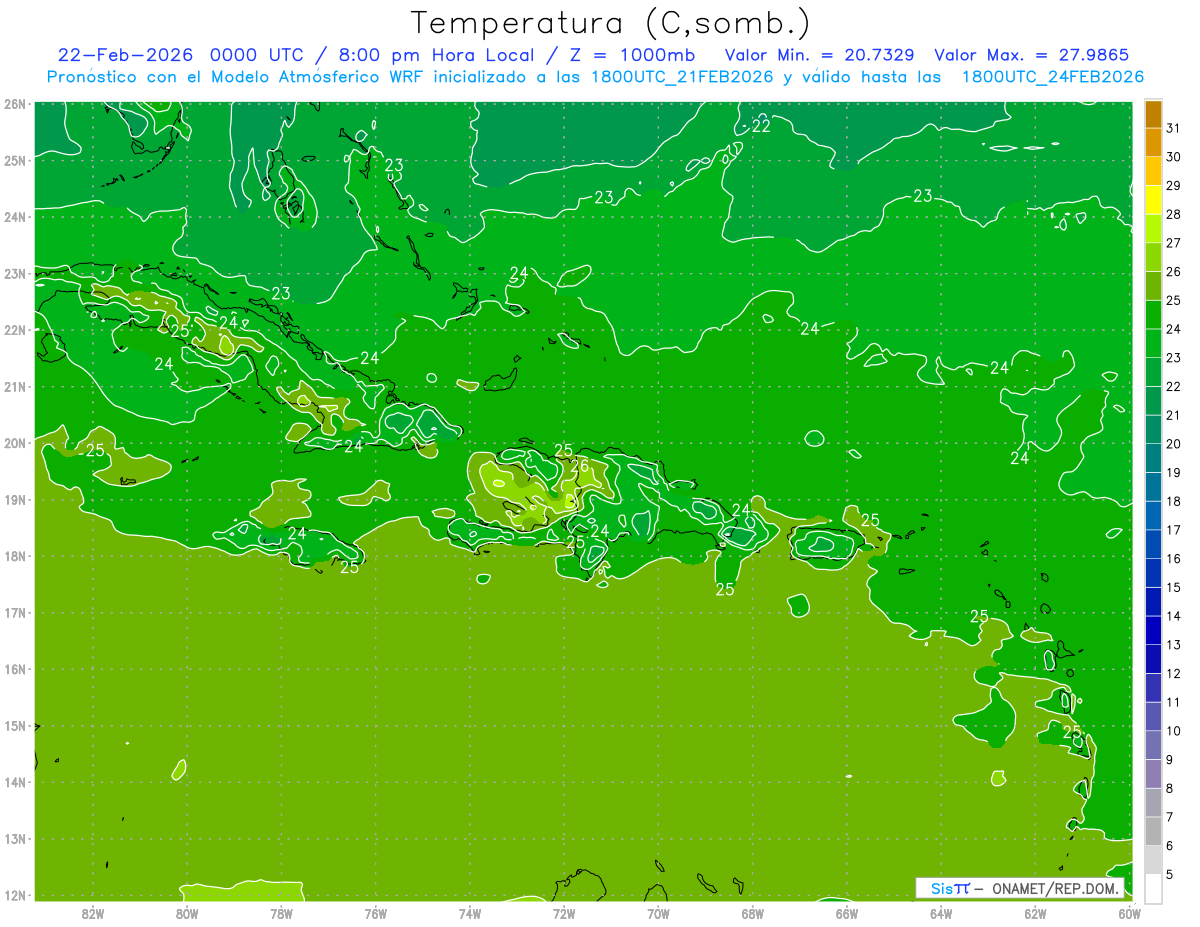
Task: Click the legend swatch between 28 and 29
Action: pos(1154,200)
